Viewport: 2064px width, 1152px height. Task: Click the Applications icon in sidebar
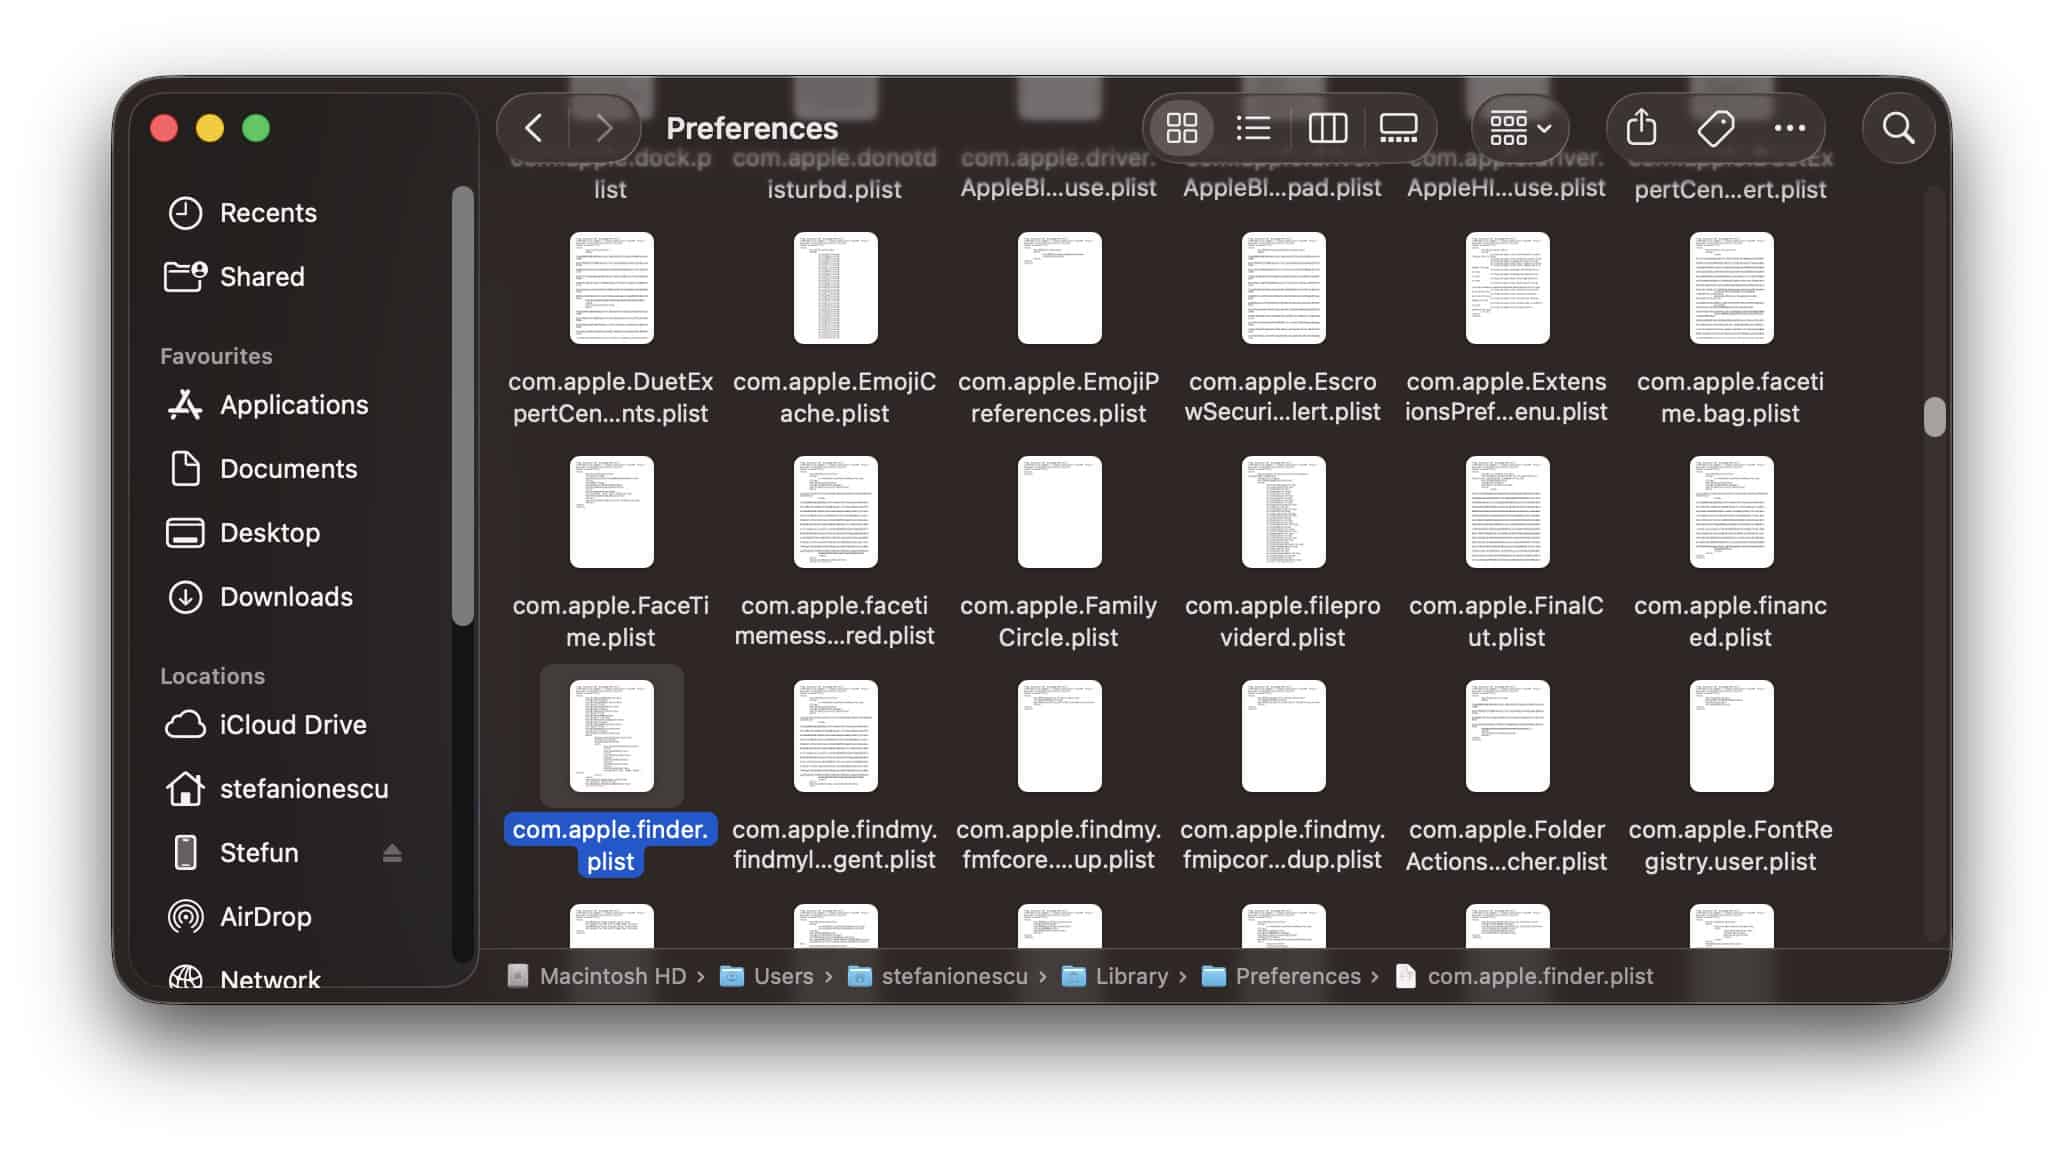coord(185,404)
